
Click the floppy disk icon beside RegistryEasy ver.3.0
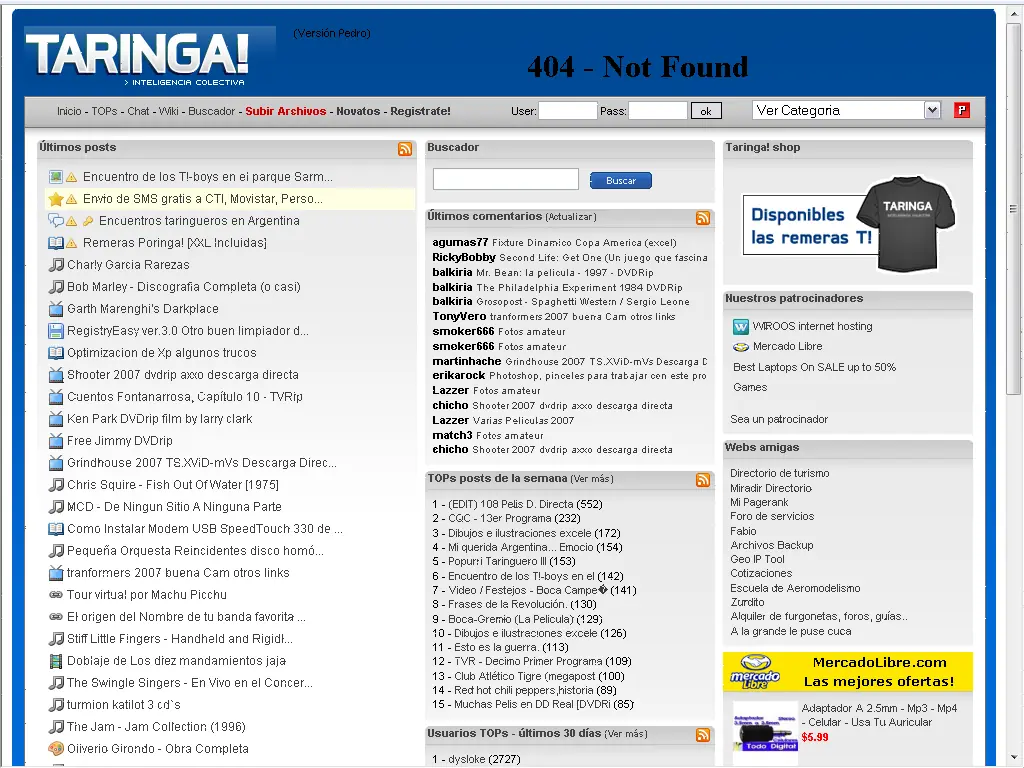(56, 331)
